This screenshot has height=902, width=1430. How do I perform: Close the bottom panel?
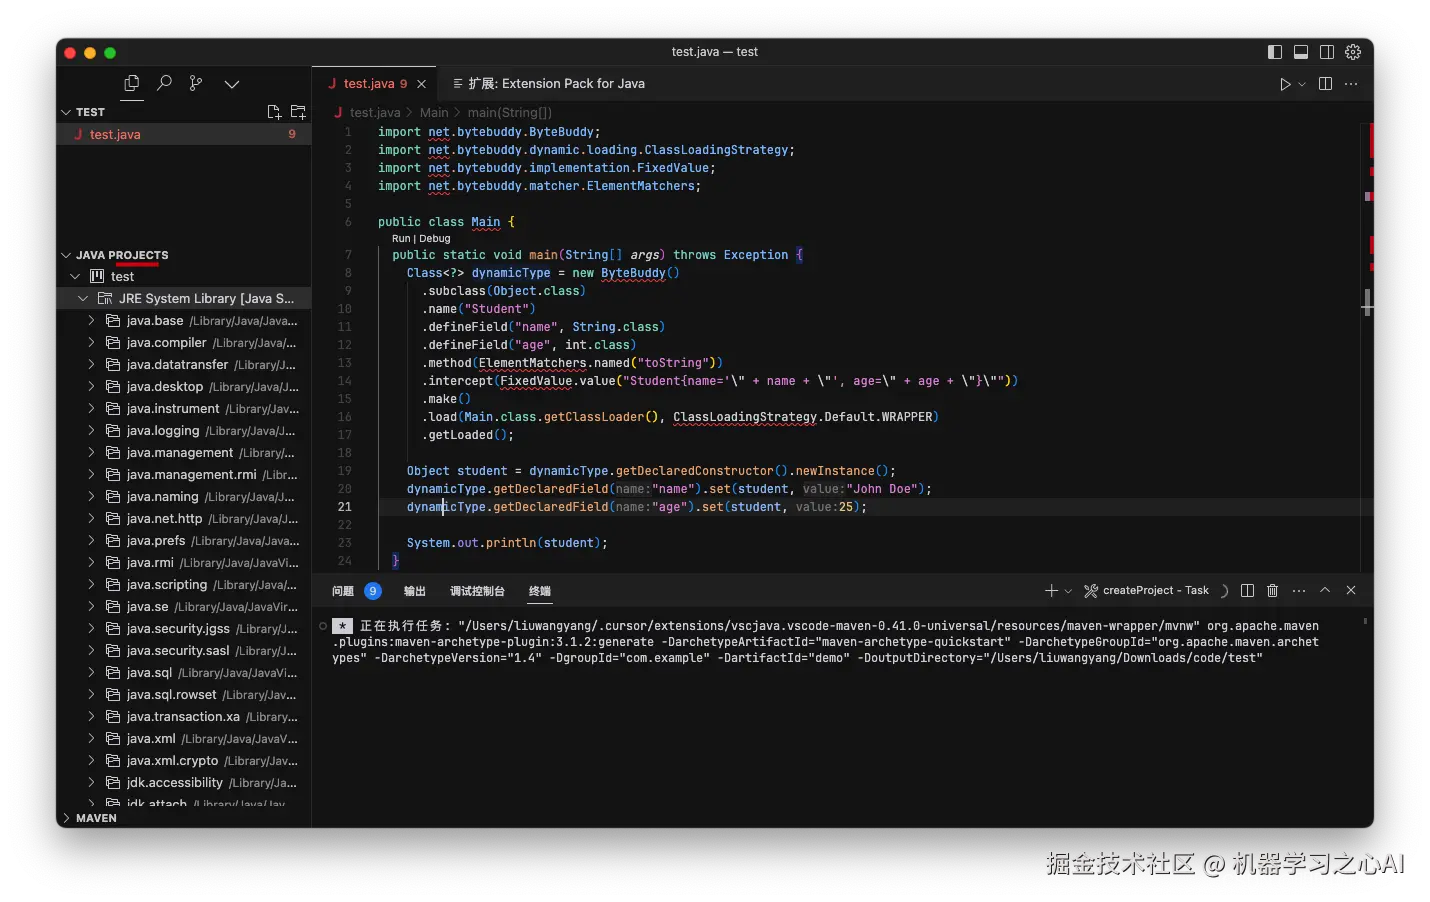1351,591
